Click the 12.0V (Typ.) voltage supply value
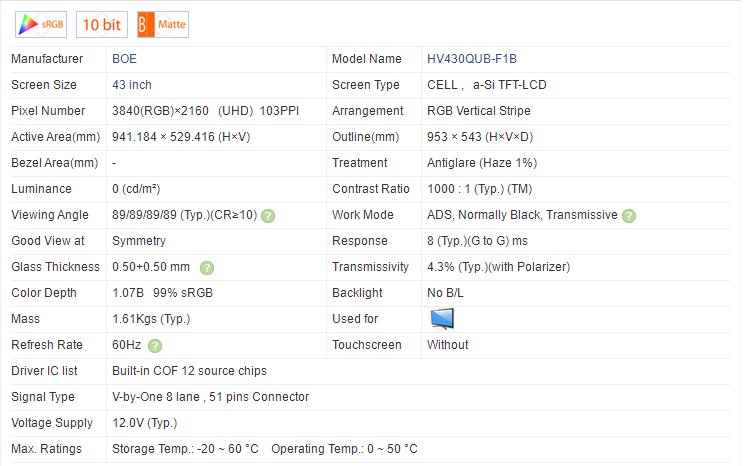 click(144, 423)
